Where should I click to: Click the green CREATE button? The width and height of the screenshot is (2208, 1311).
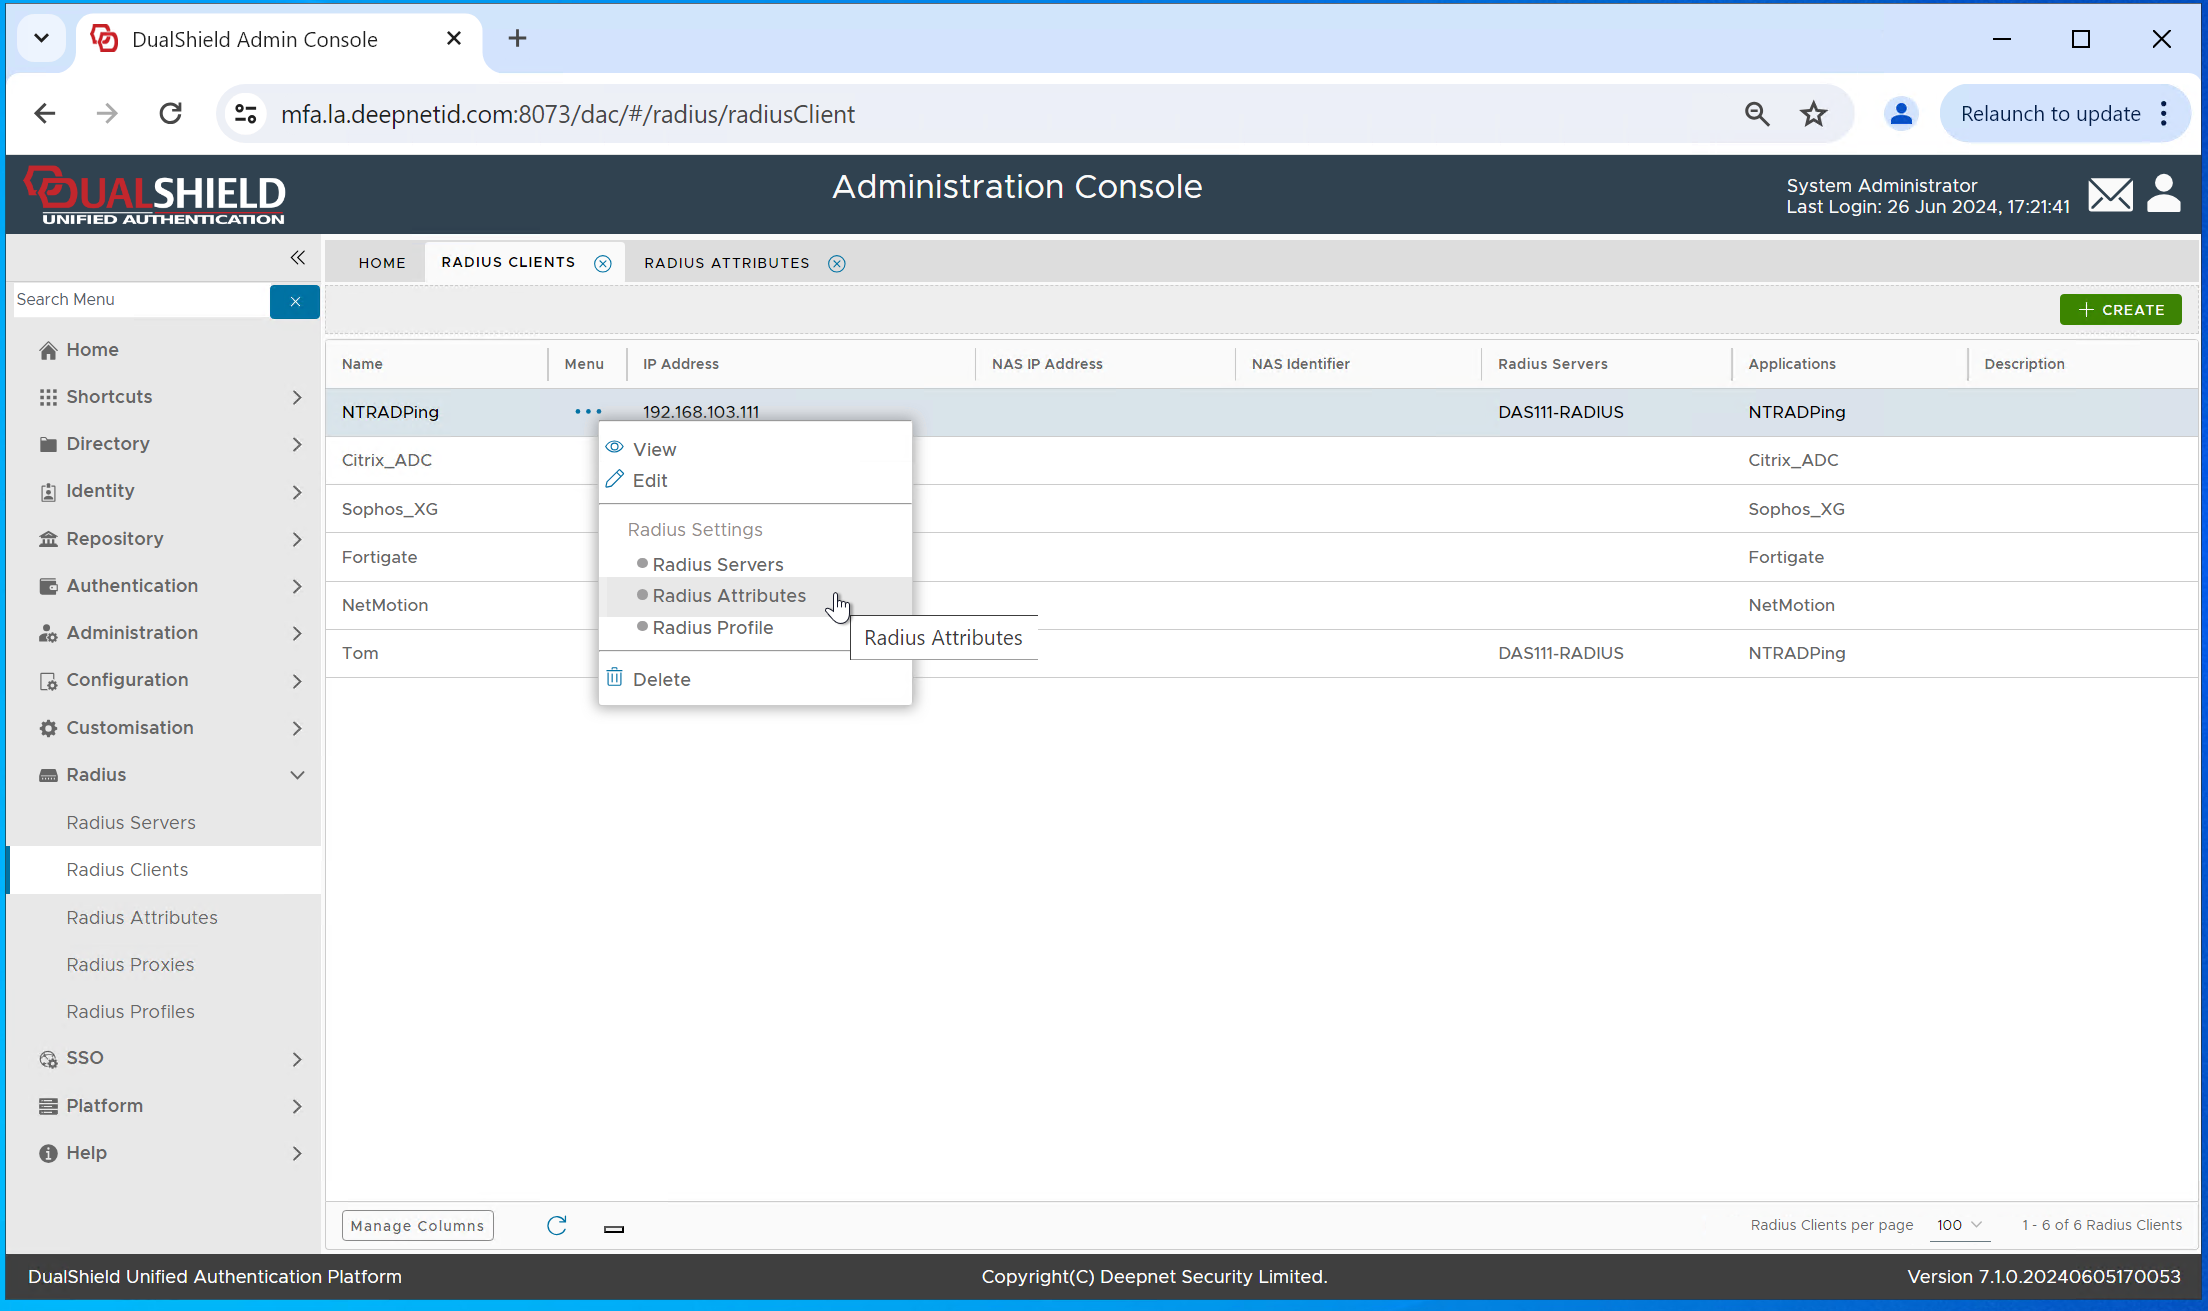coord(2120,310)
